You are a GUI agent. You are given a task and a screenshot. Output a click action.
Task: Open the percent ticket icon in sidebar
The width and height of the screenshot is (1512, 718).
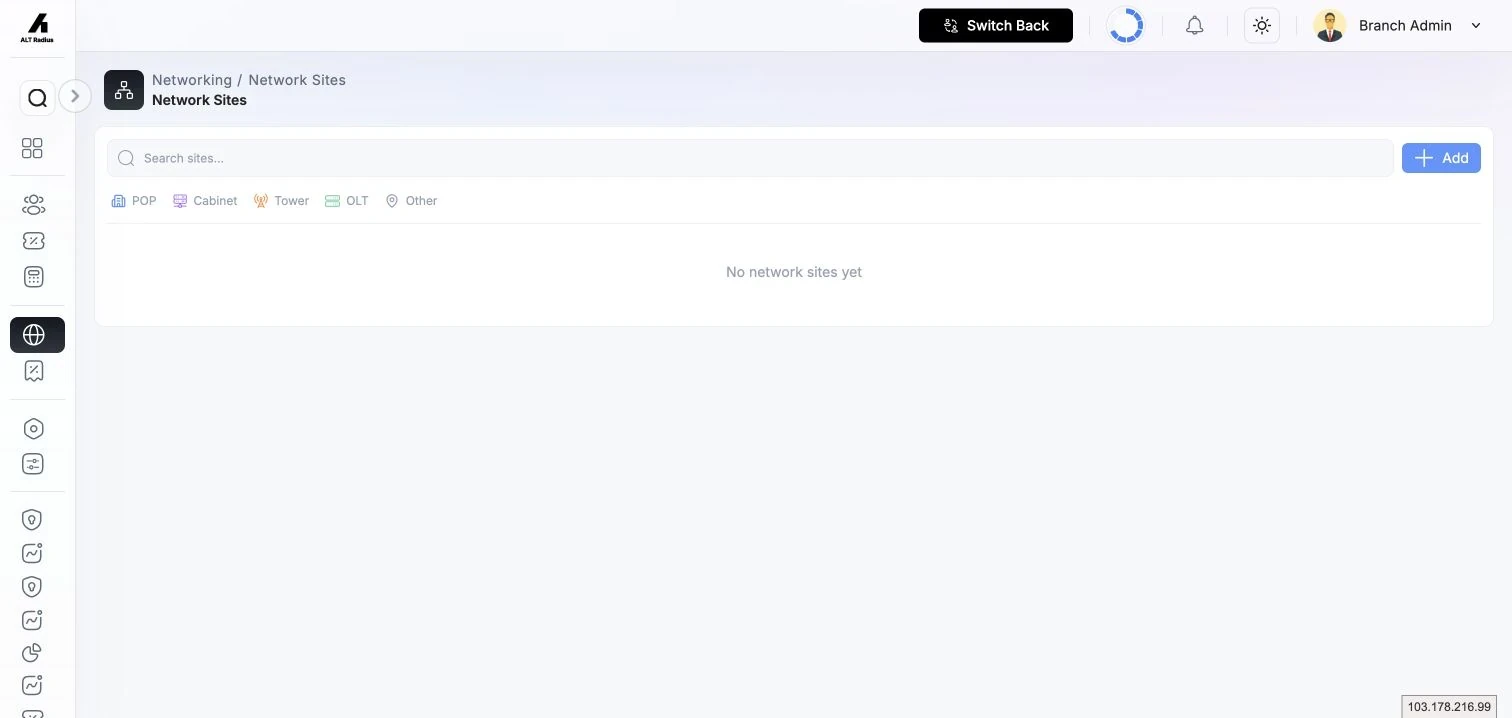[33, 241]
